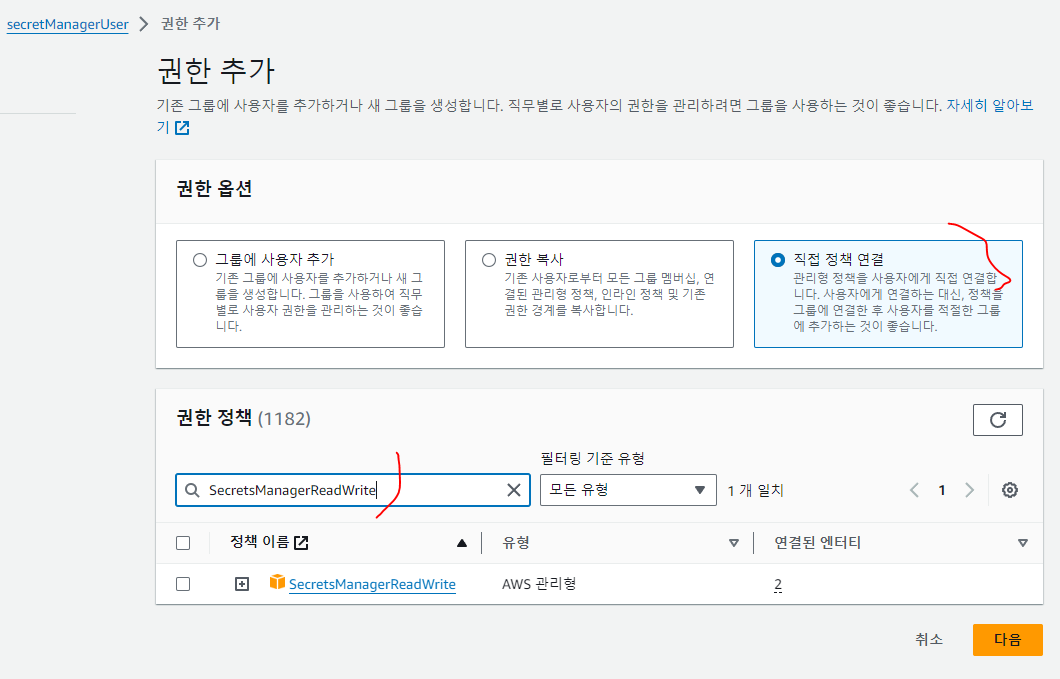Screen dimensions: 1060x679
Task: Clear the policy search text with X
Action: click(514, 490)
